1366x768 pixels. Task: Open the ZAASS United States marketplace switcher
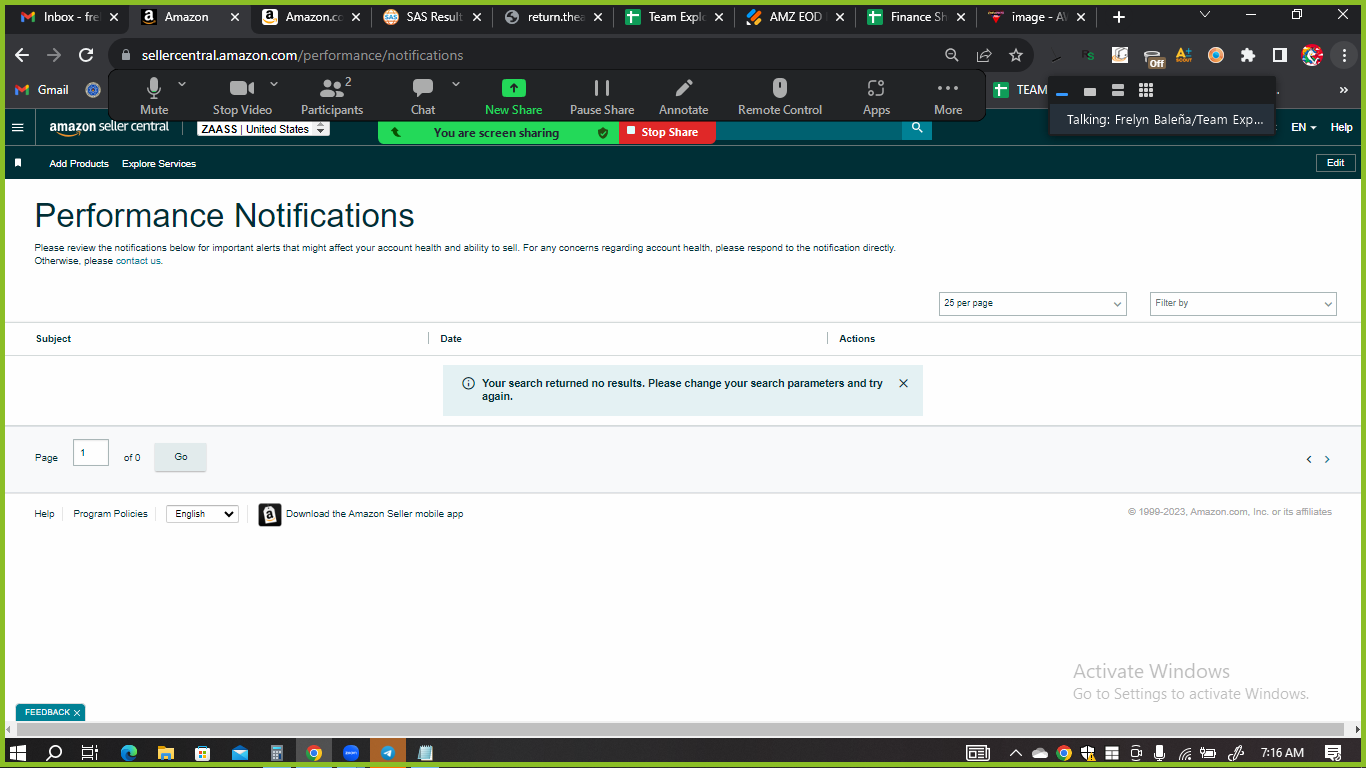coord(263,129)
